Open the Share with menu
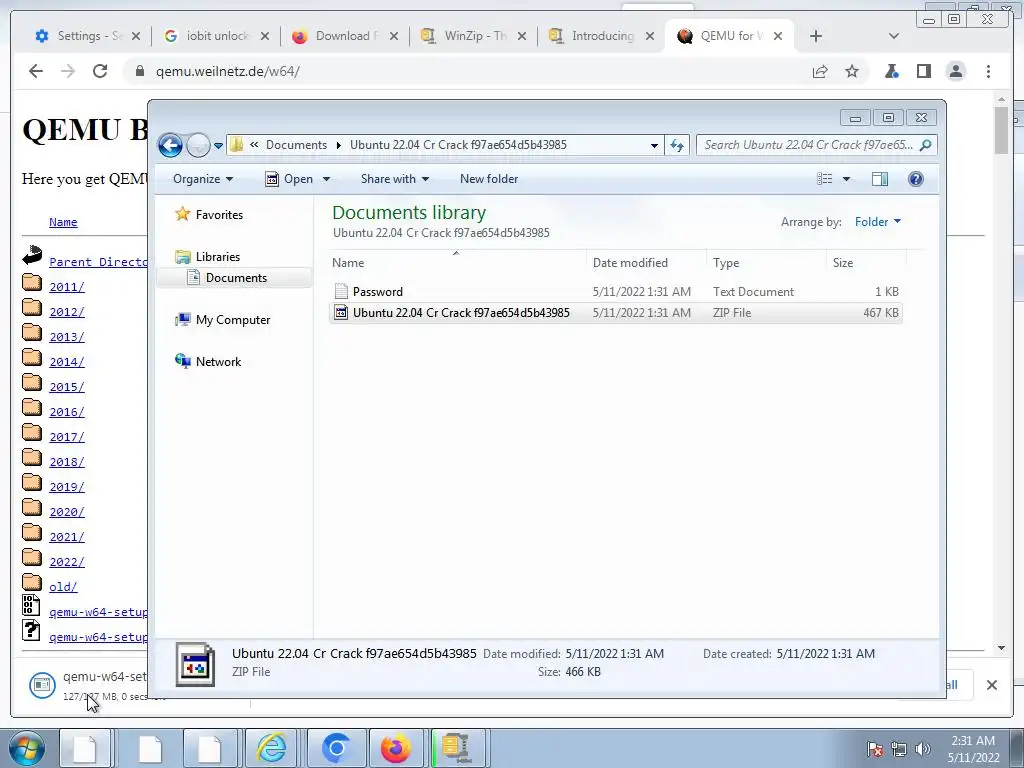Image resolution: width=1024 pixels, height=768 pixels. [x=394, y=179]
